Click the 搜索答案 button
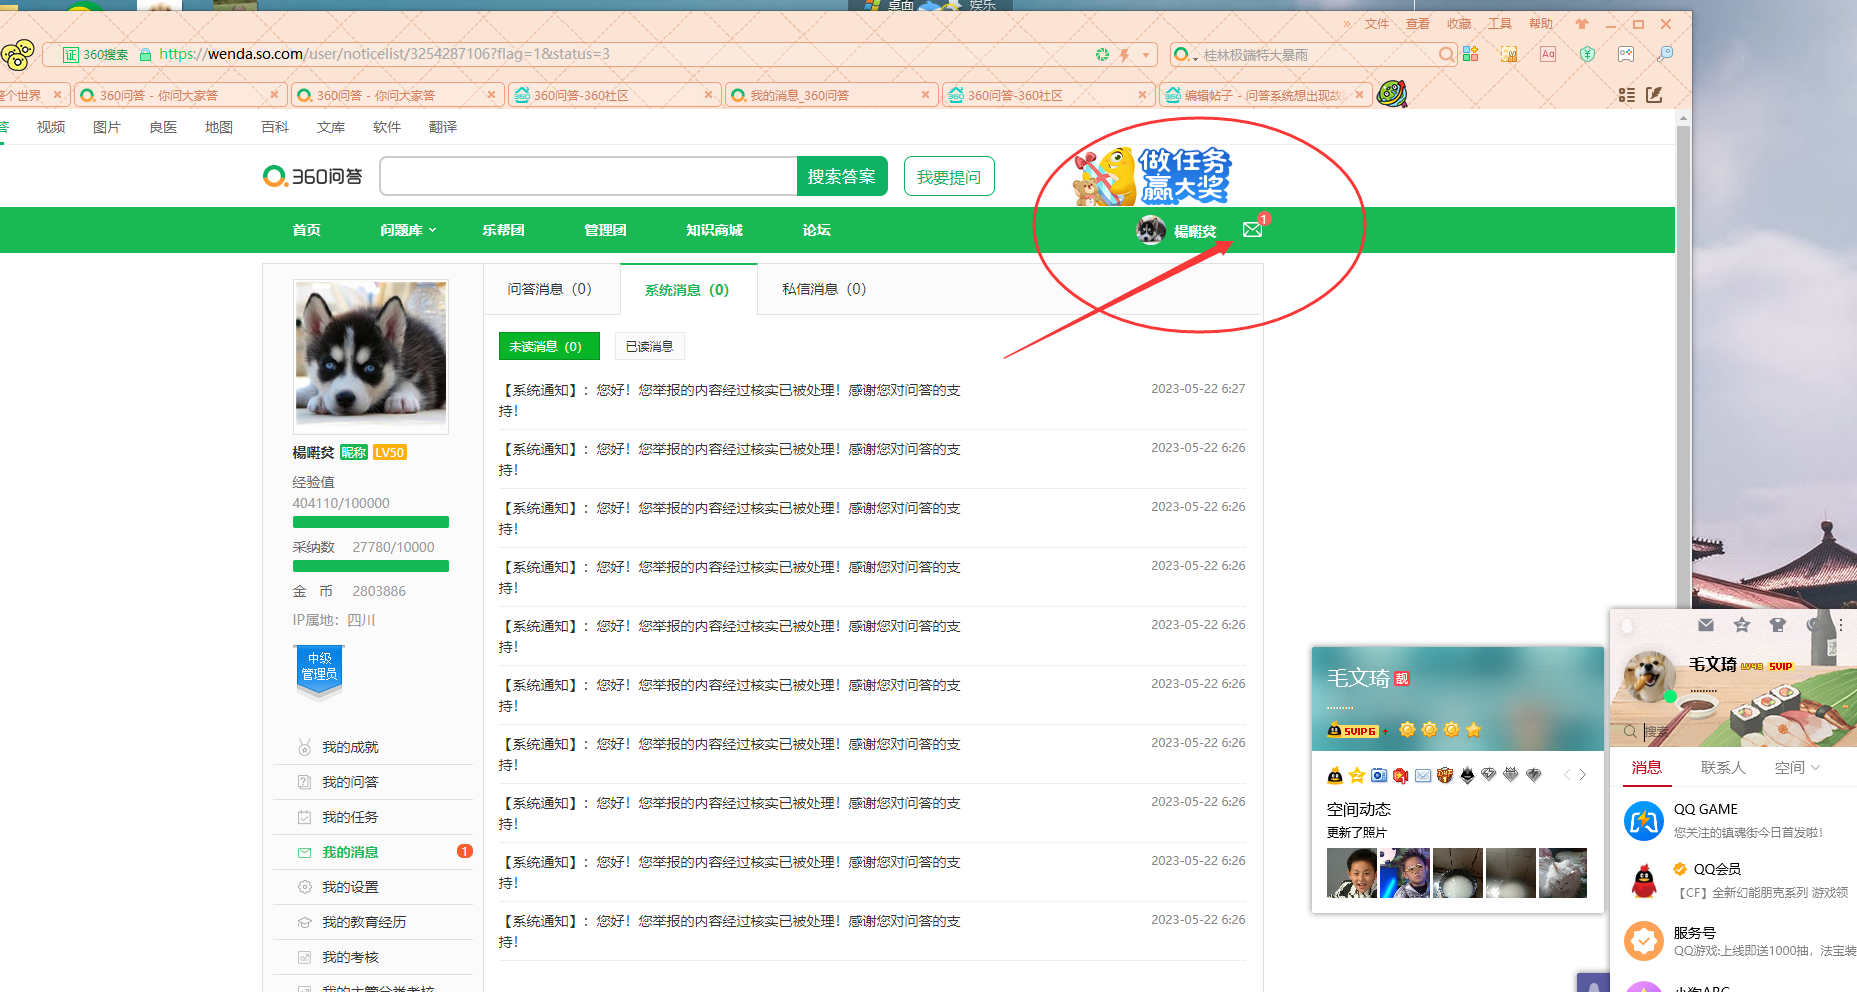This screenshot has height=992, width=1857. [x=842, y=176]
